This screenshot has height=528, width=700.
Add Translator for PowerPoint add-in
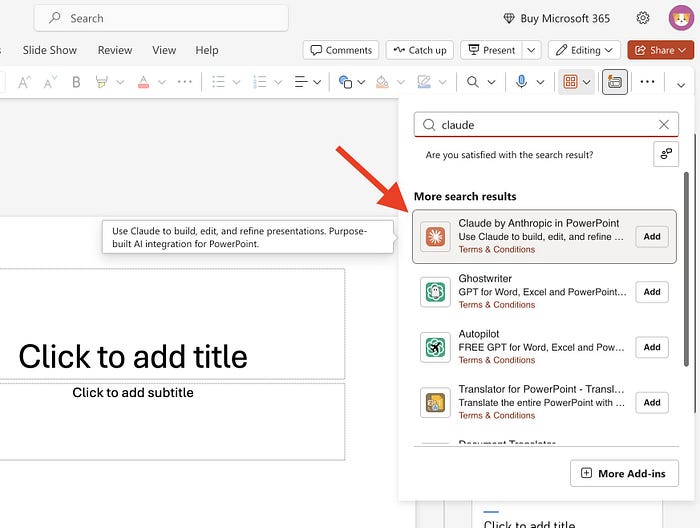tap(652, 403)
